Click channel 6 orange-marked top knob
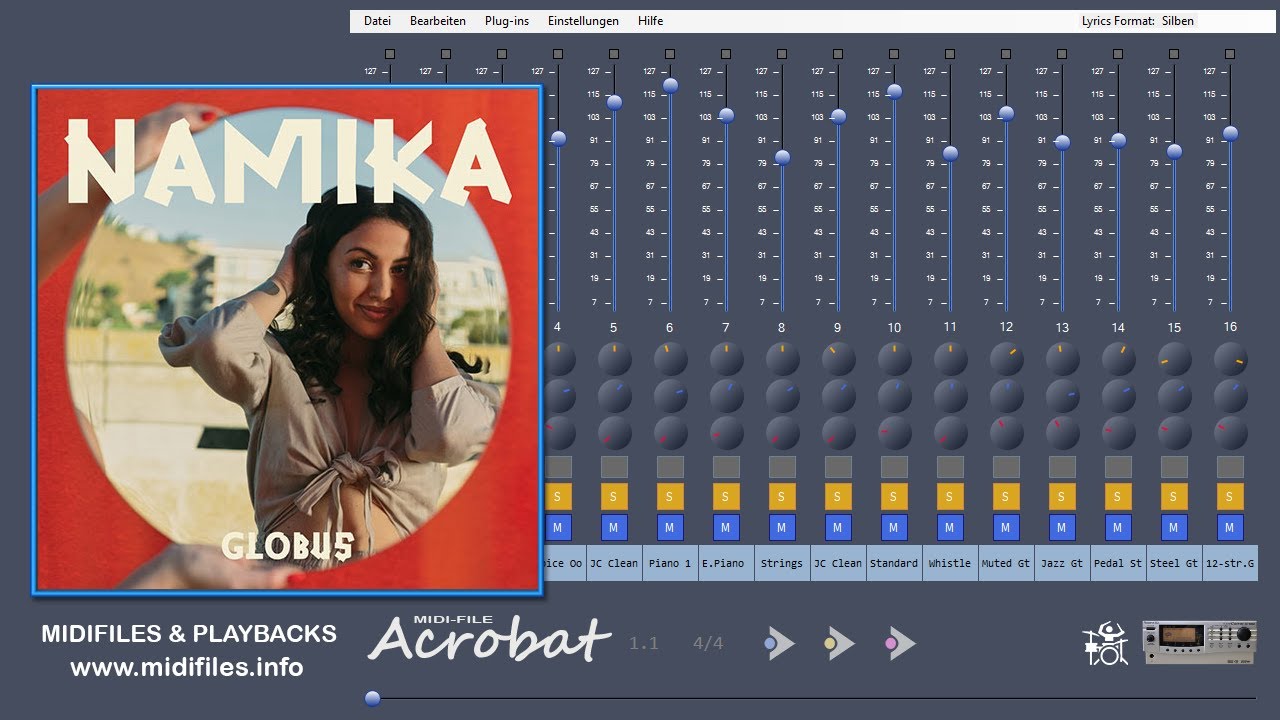 (x=670, y=359)
